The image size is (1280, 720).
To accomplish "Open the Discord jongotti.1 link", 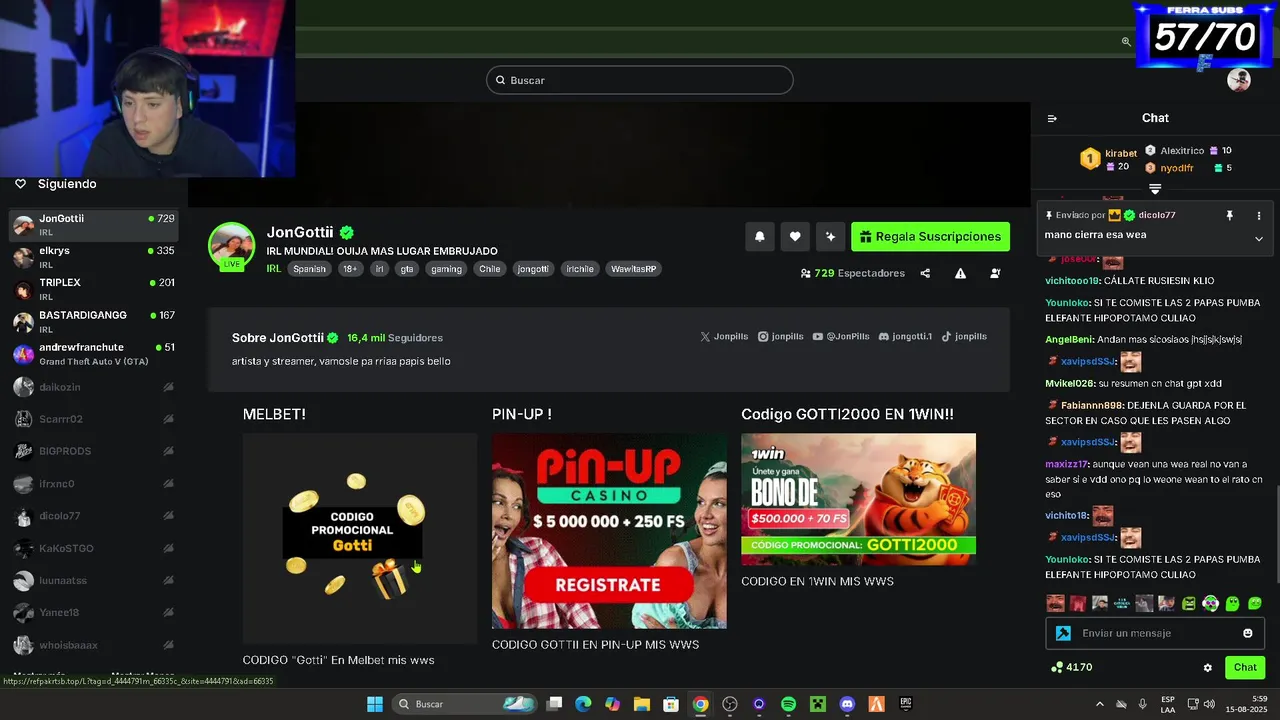I will click(905, 337).
